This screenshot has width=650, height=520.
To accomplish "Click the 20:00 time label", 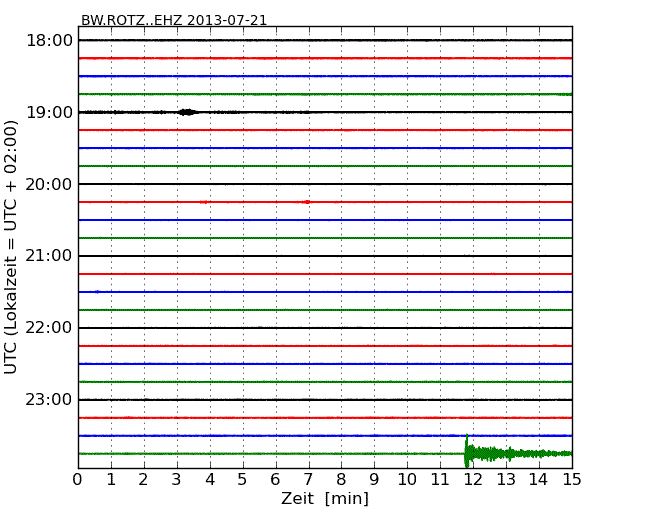I will 49,184.
